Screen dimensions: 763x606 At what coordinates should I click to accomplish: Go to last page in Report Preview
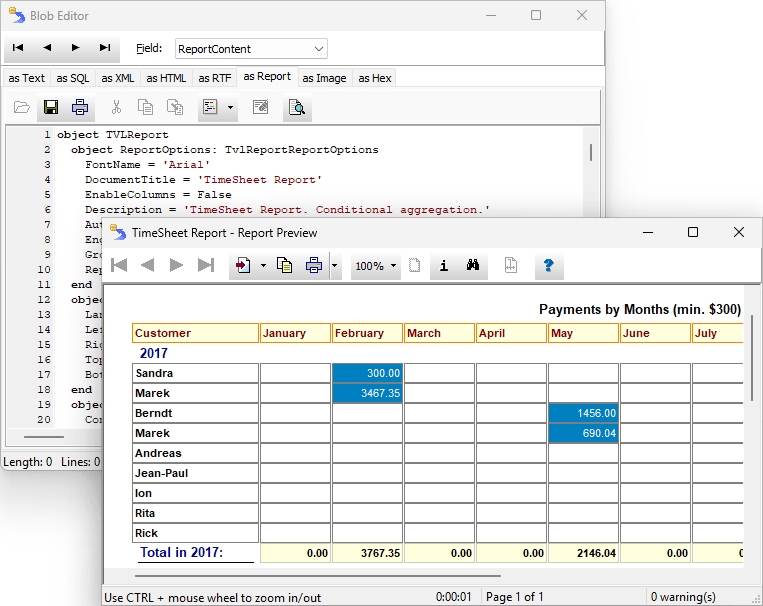click(x=205, y=266)
